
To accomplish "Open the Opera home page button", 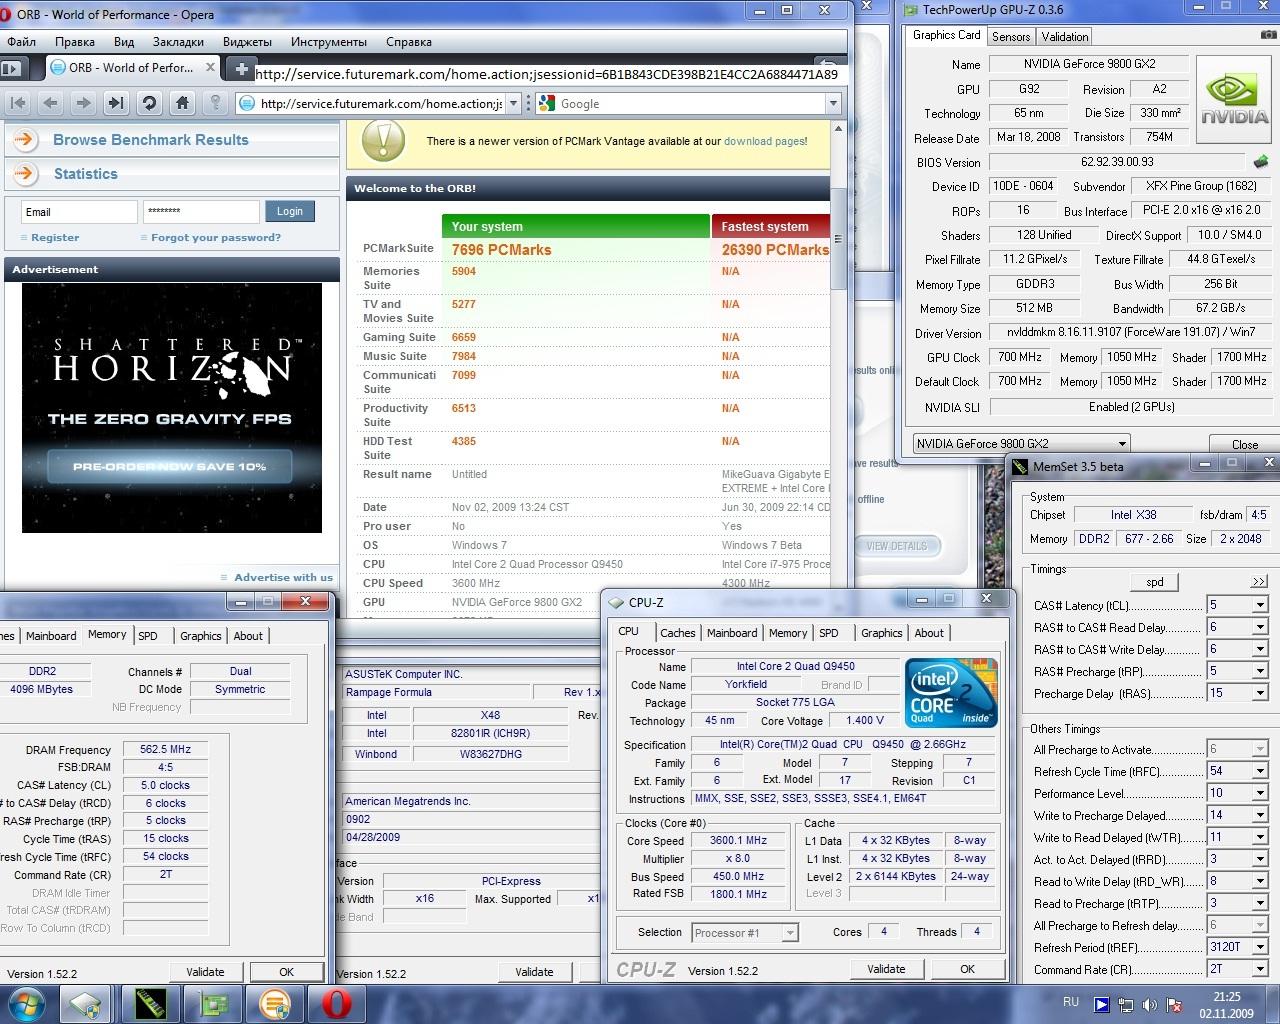I will tap(182, 103).
